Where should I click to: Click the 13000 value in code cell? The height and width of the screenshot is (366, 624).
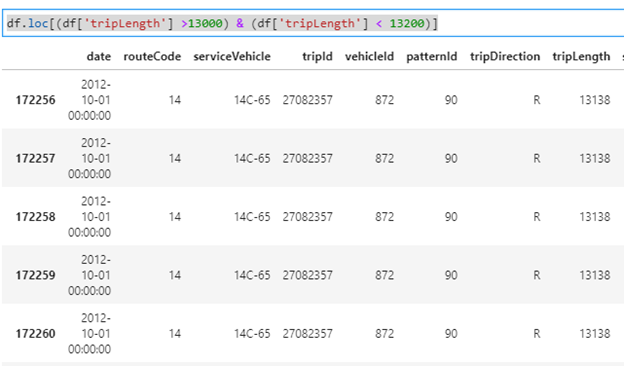[205, 23]
